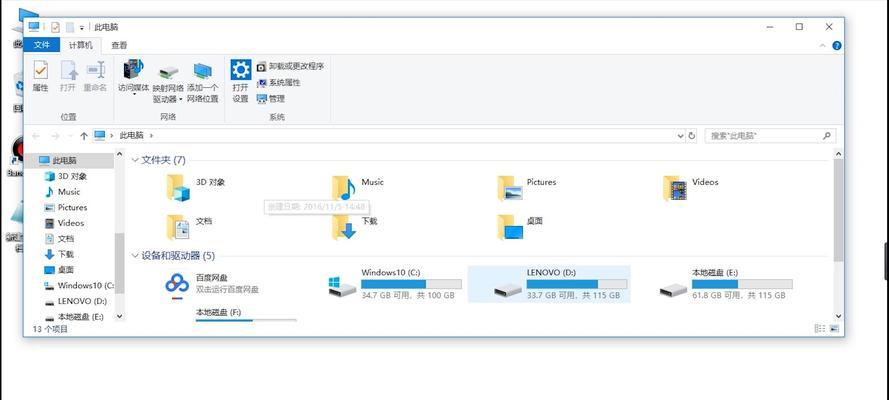
Task: Click the 本地磁盘 (E:) usage bar
Action: 742,284
